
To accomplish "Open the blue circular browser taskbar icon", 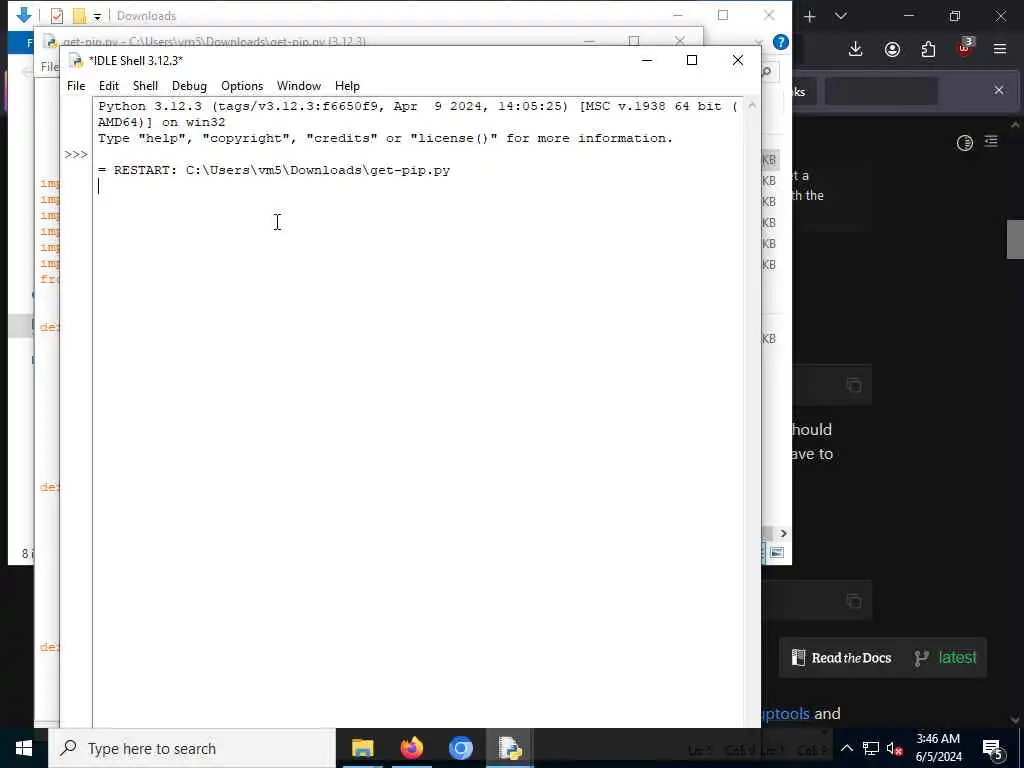I will tap(460, 748).
